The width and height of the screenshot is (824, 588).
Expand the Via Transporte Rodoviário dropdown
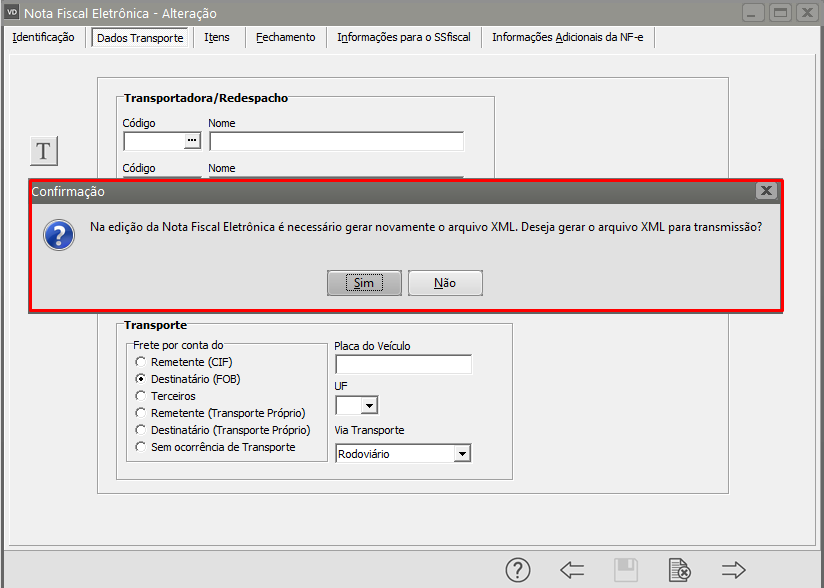click(461, 453)
